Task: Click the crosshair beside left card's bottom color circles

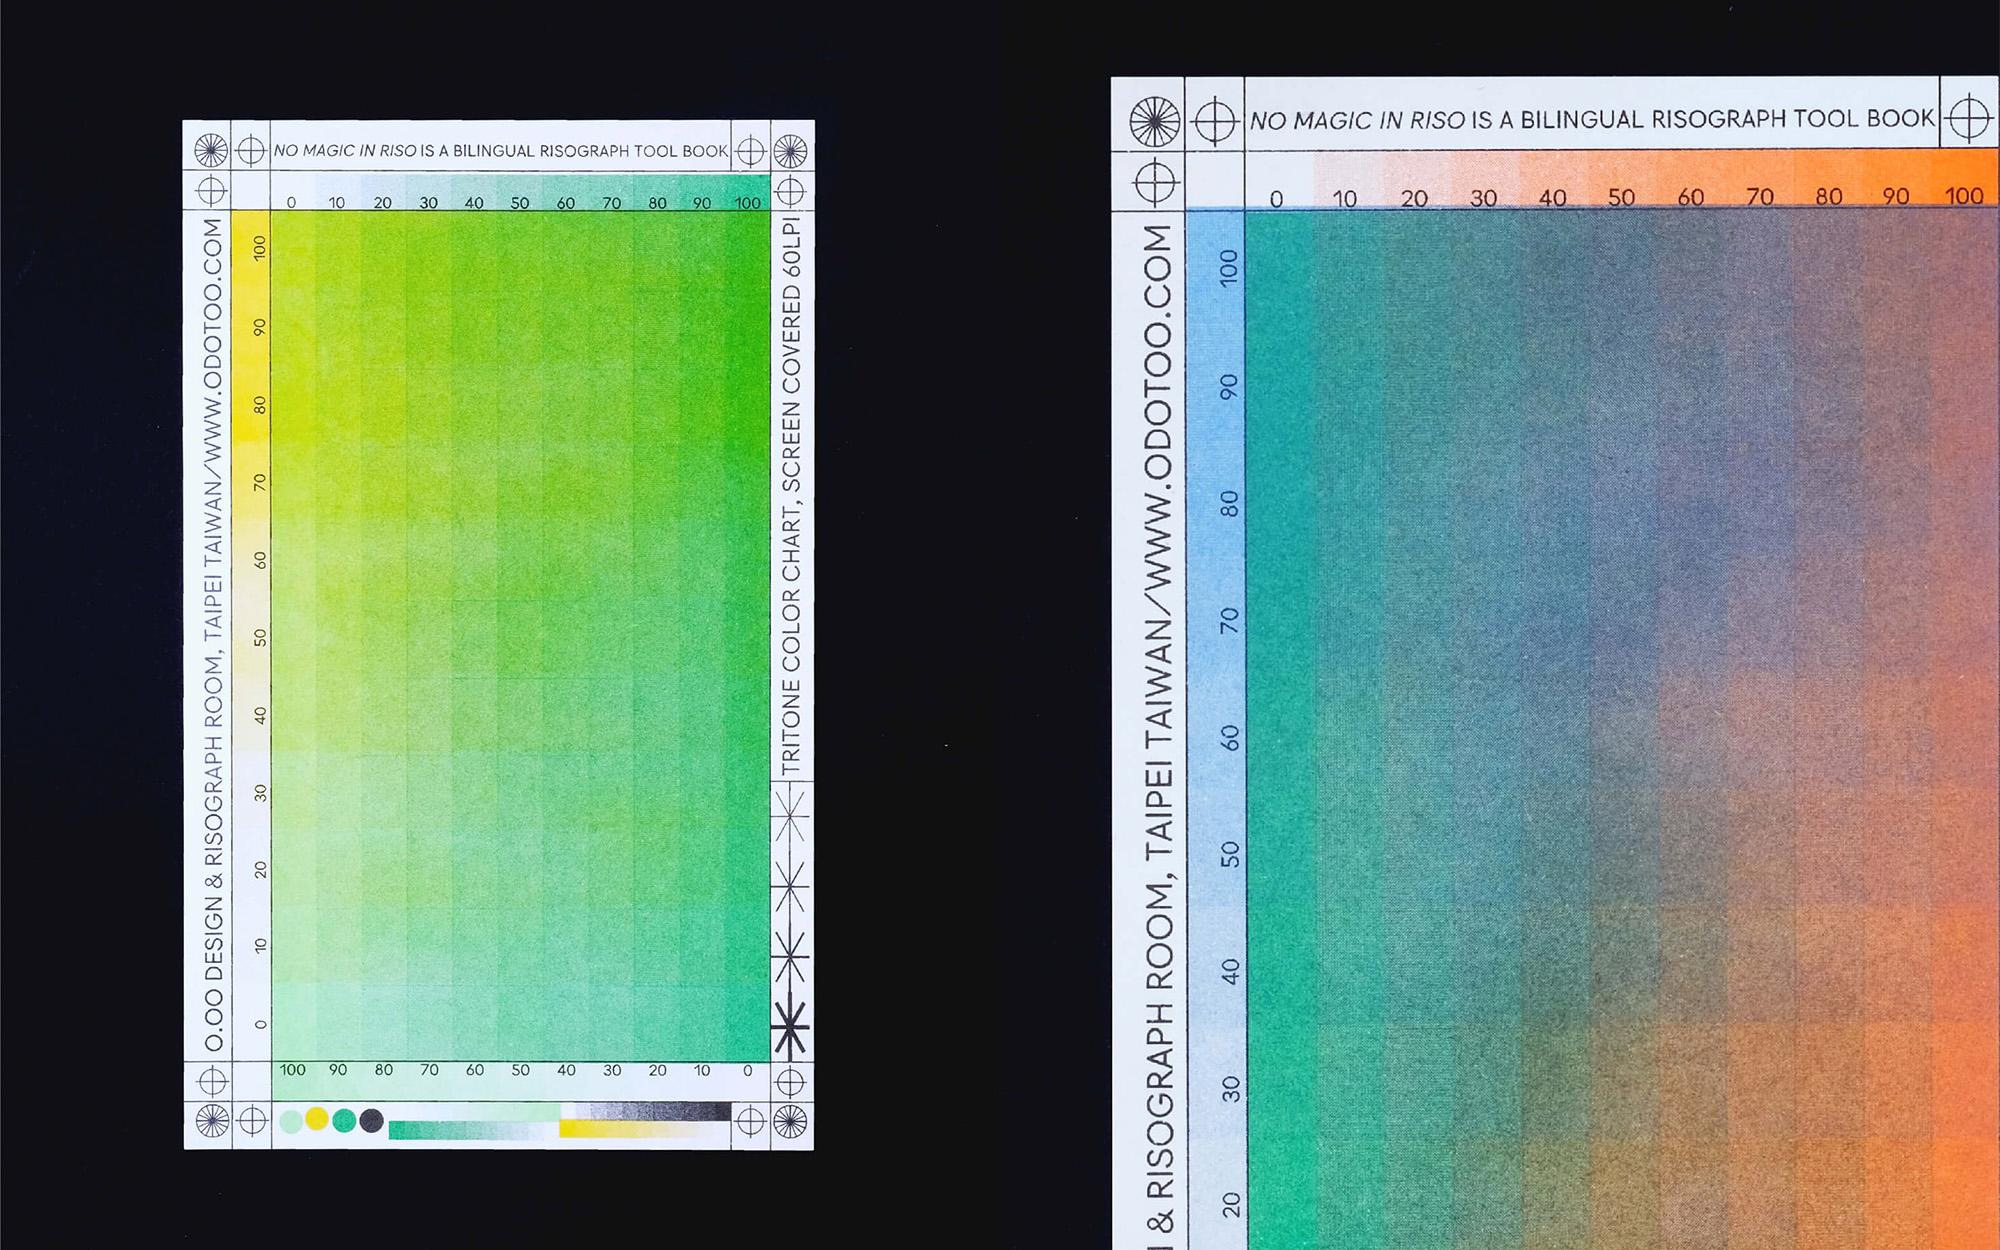Action: [x=252, y=1121]
